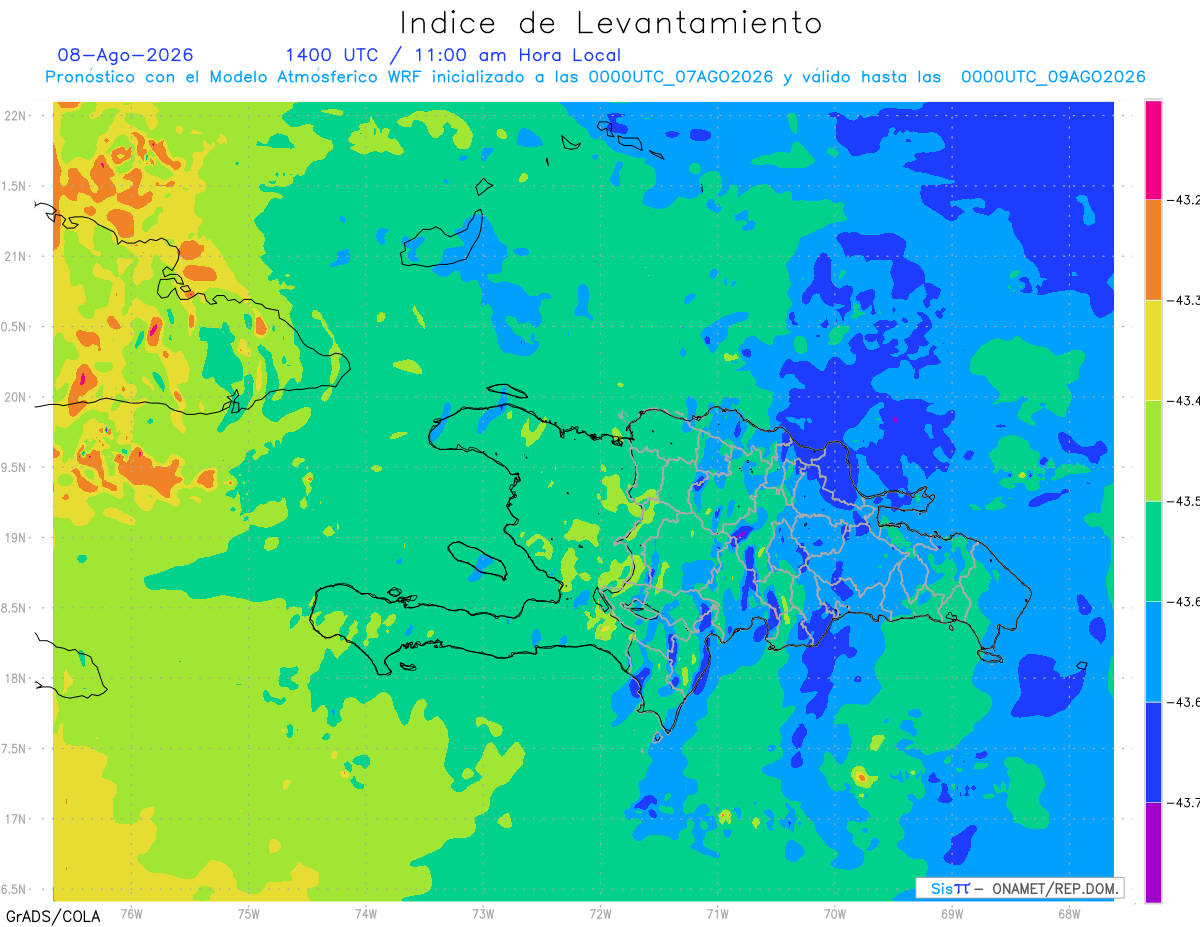Click the 'SisTT - ONAMET/REP.DOM.' label box
Screen dimensions: 1200x927
point(1020,888)
